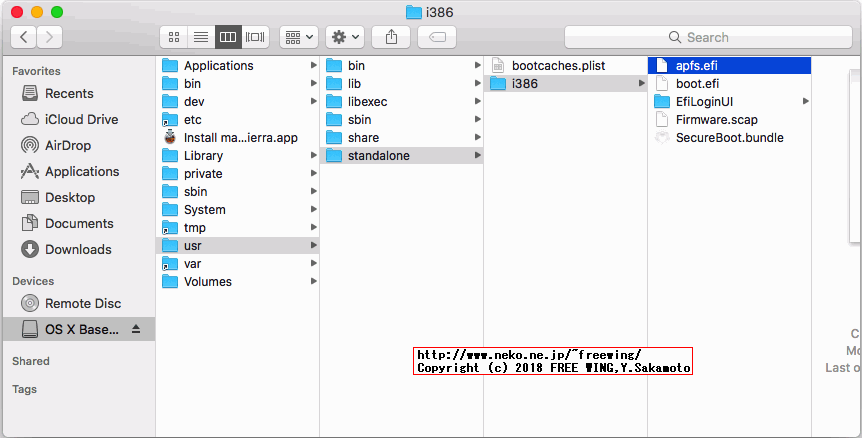
Task: Switch to list view
Action: point(201,37)
